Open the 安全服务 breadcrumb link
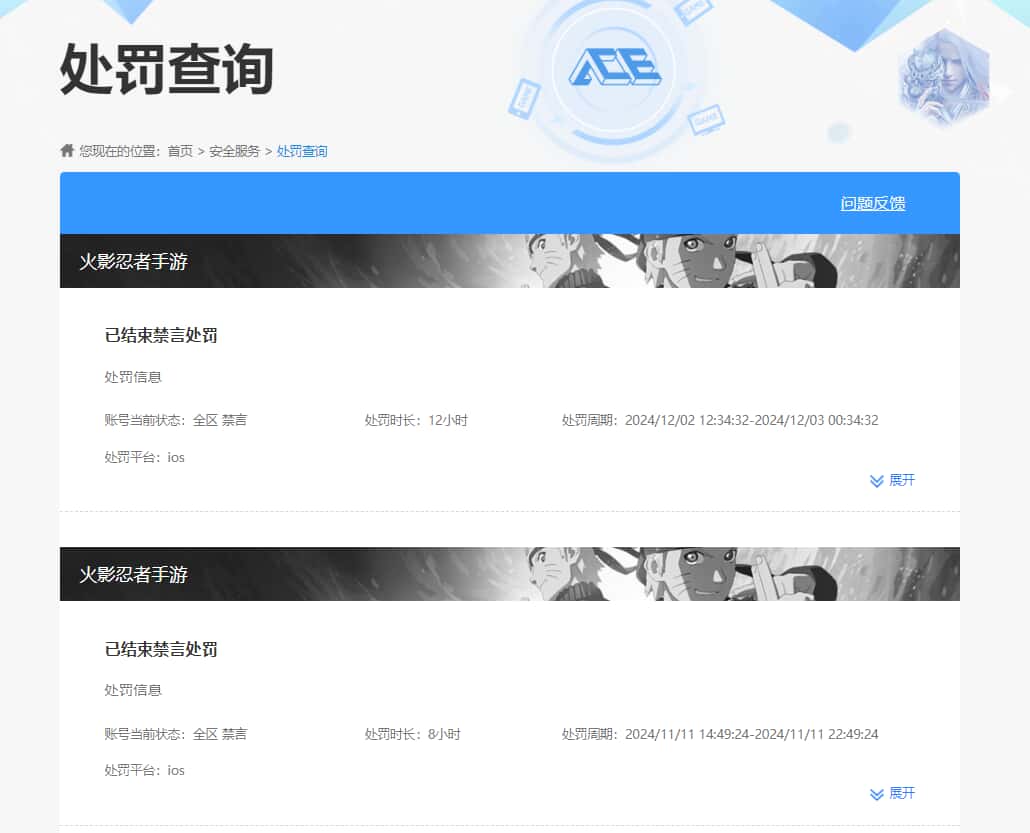This screenshot has width=1030, height=833. (235, 151)
